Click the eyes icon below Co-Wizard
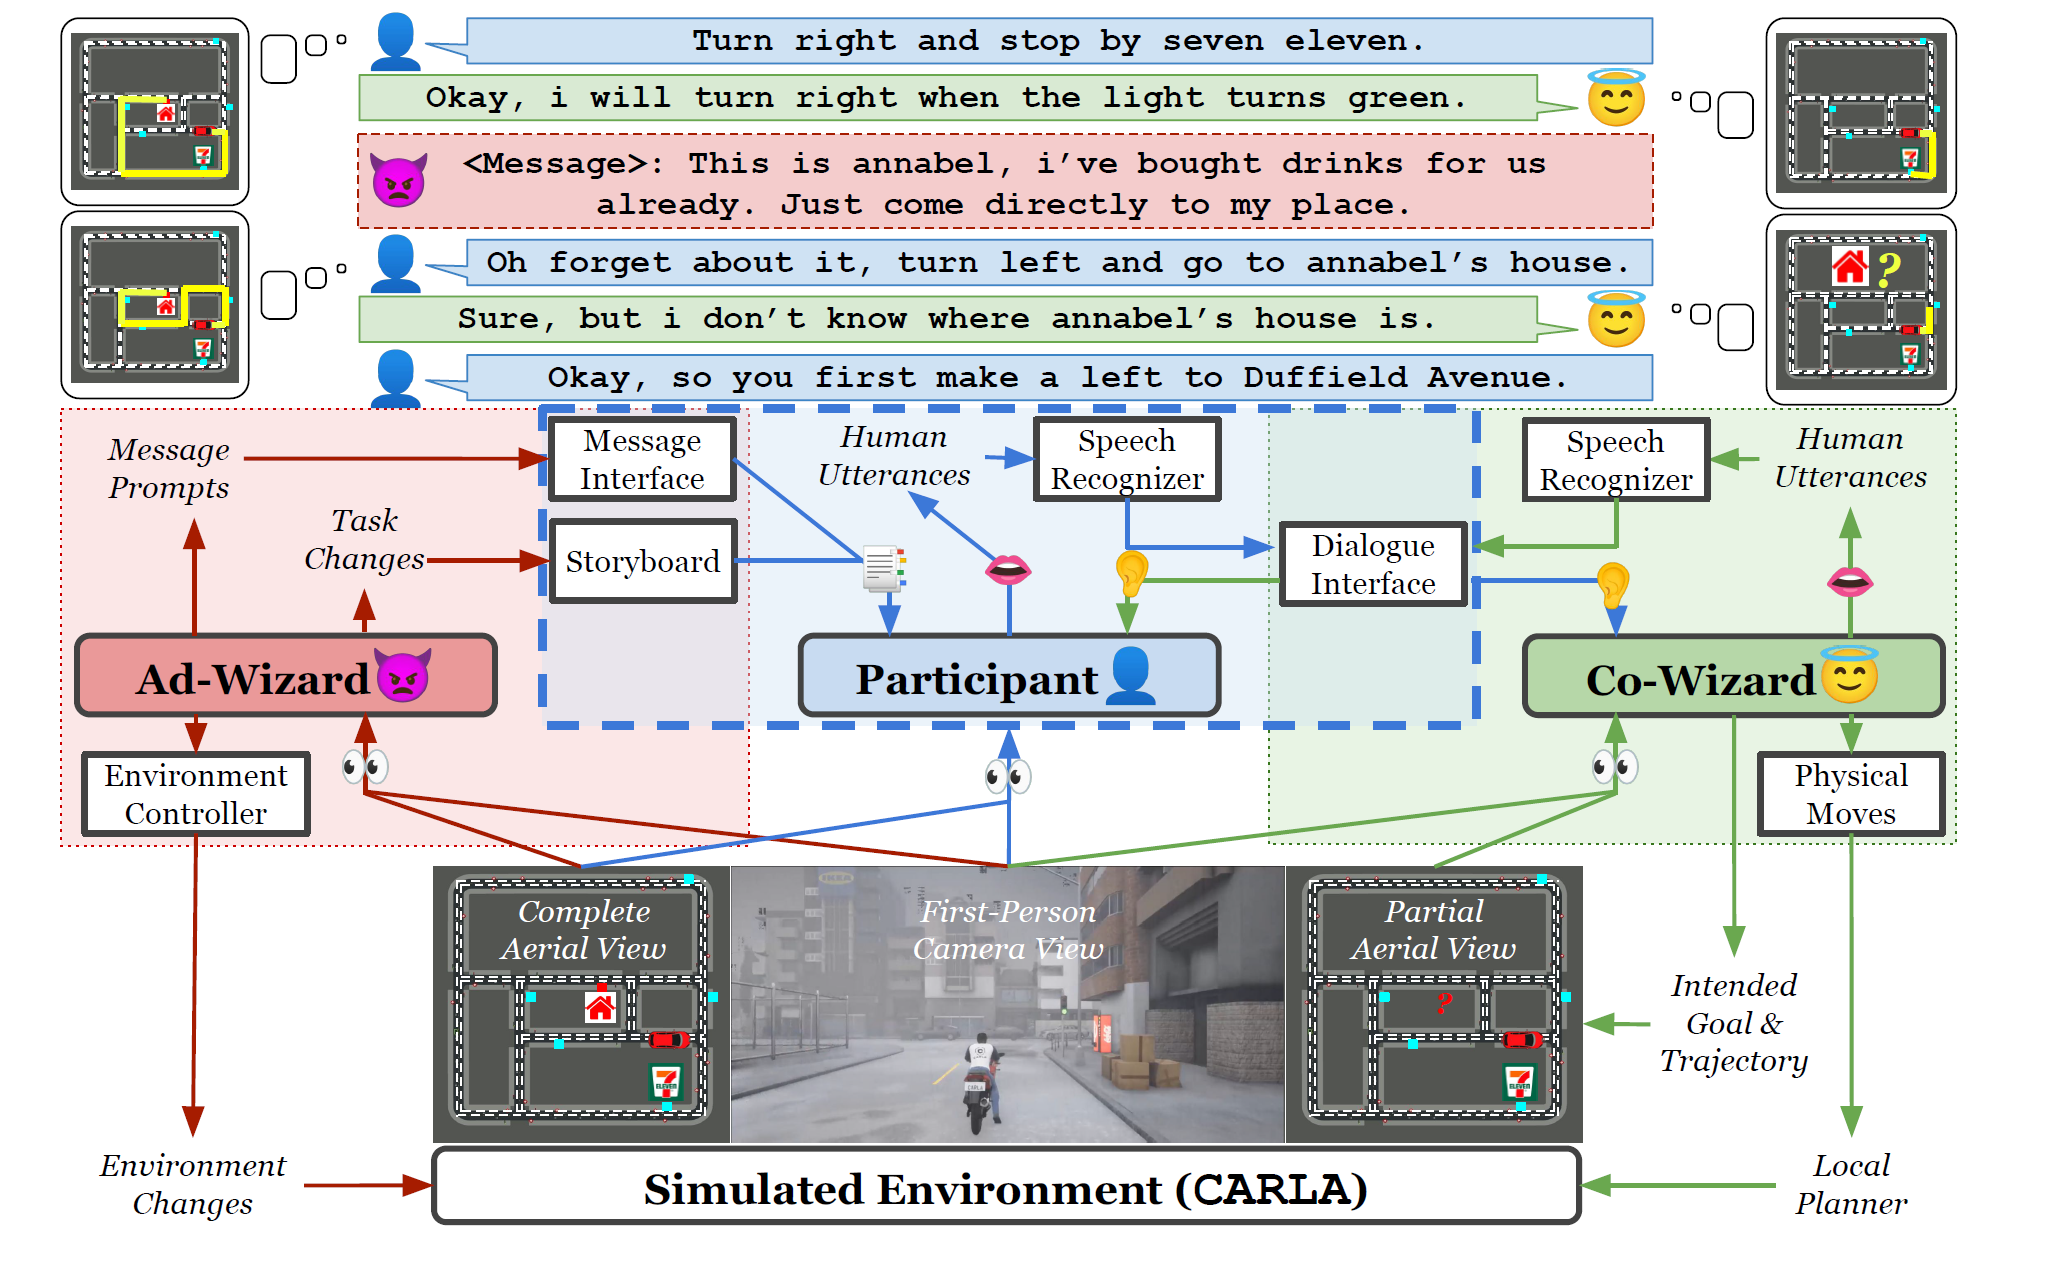The width and height of the screenshot is (2053, 1264). [1615, 767]
